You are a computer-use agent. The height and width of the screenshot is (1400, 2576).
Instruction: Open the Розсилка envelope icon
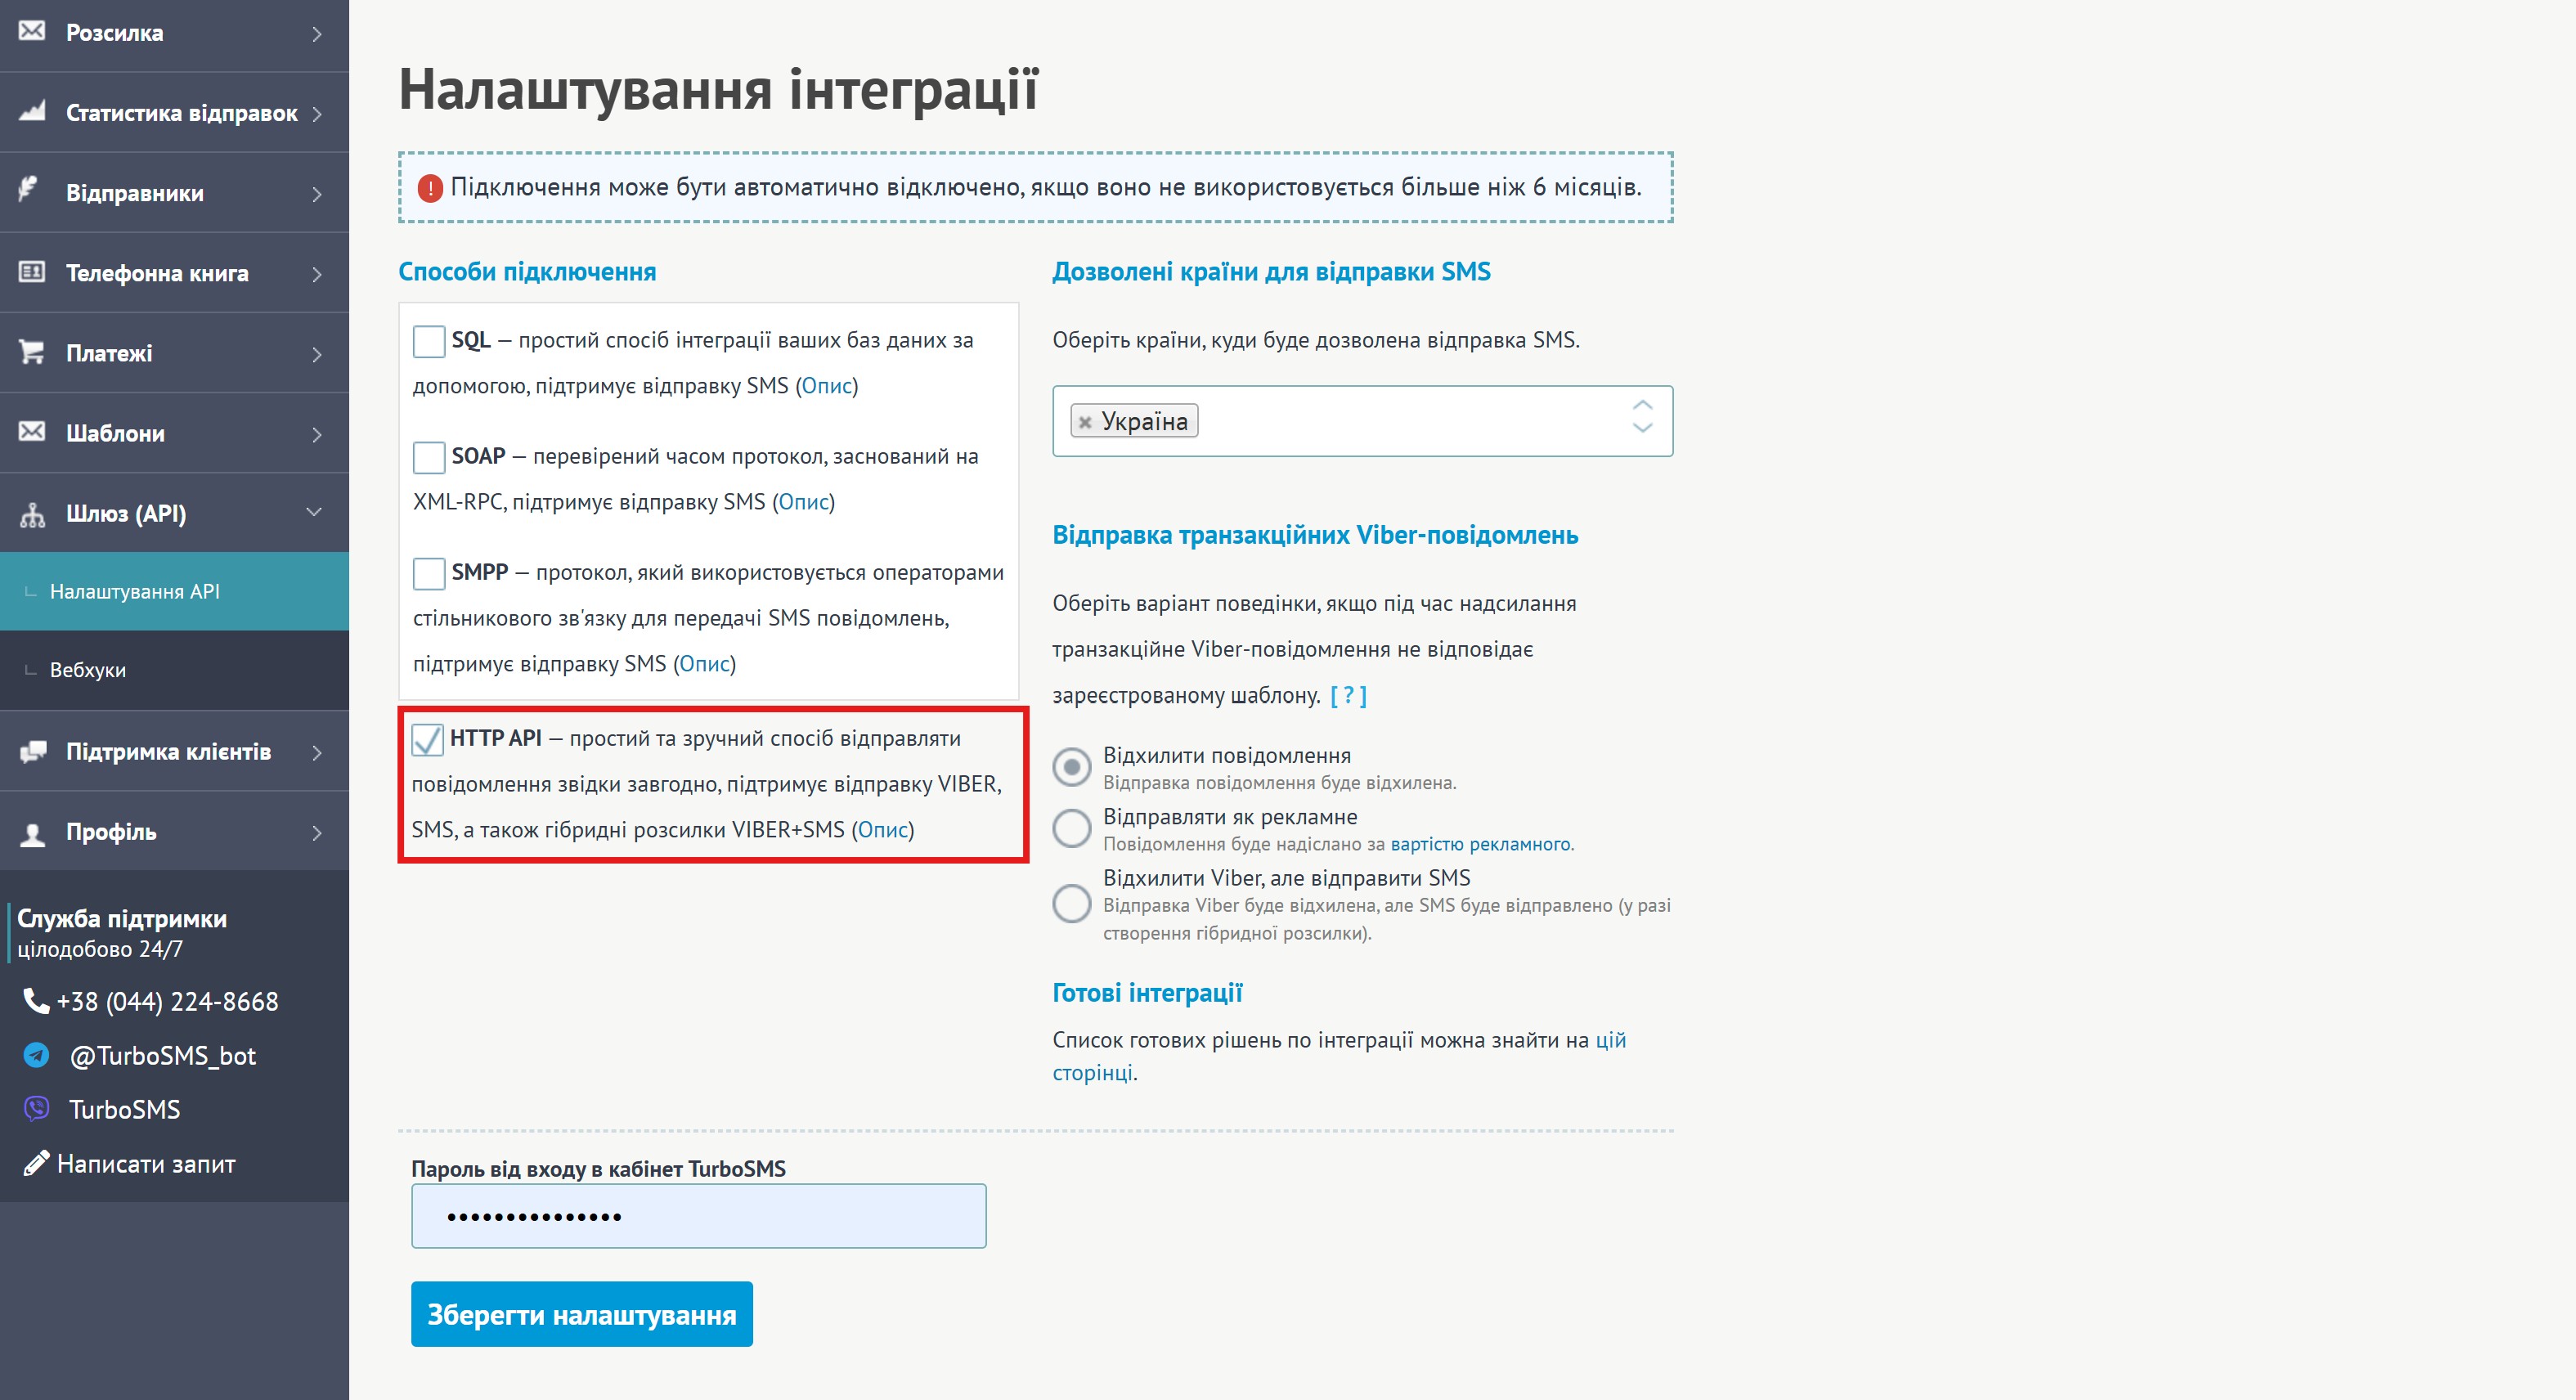[31, 32]
